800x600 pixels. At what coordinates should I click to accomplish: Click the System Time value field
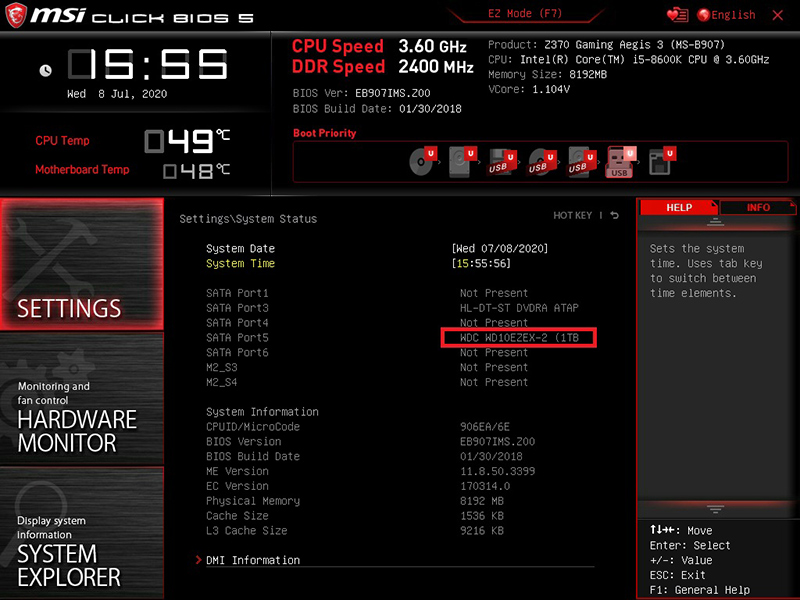484,263
